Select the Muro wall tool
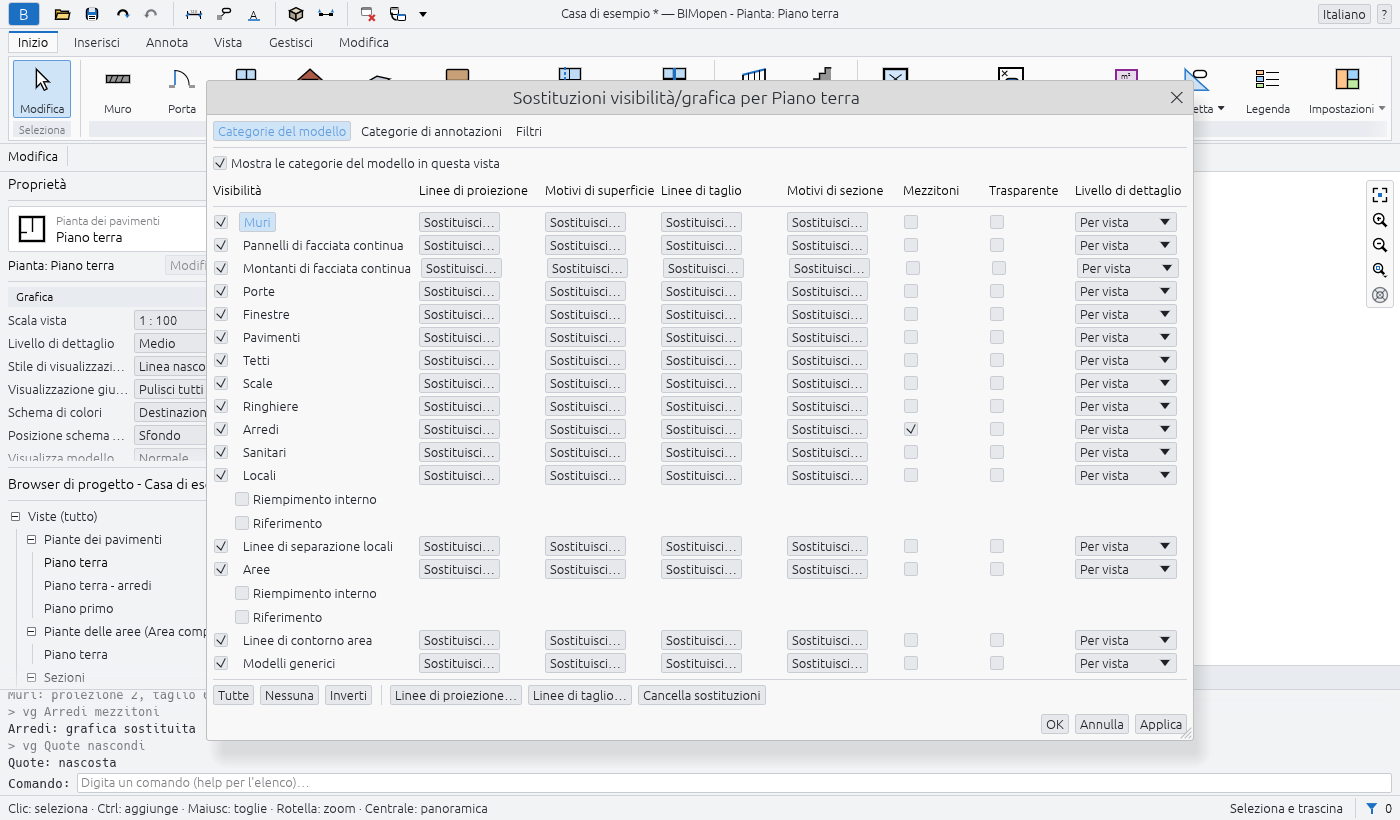The image size is (1400, 820). point(118,90)
